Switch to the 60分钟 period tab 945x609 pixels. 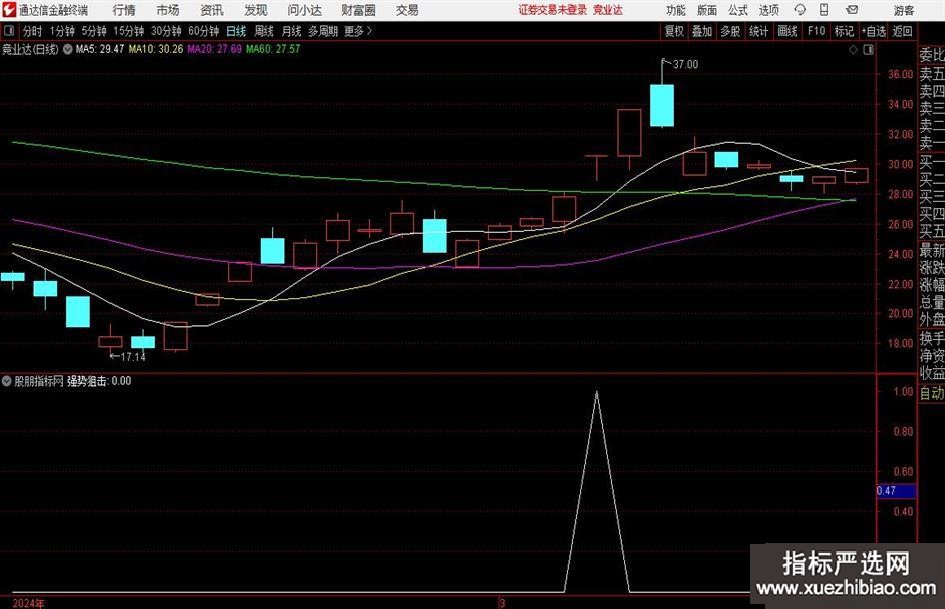point(204,31)
